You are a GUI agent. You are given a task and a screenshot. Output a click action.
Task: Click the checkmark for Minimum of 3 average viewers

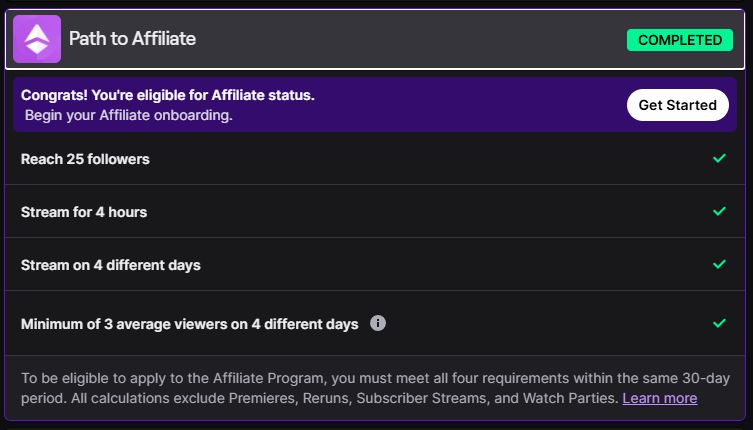(719, 323)
